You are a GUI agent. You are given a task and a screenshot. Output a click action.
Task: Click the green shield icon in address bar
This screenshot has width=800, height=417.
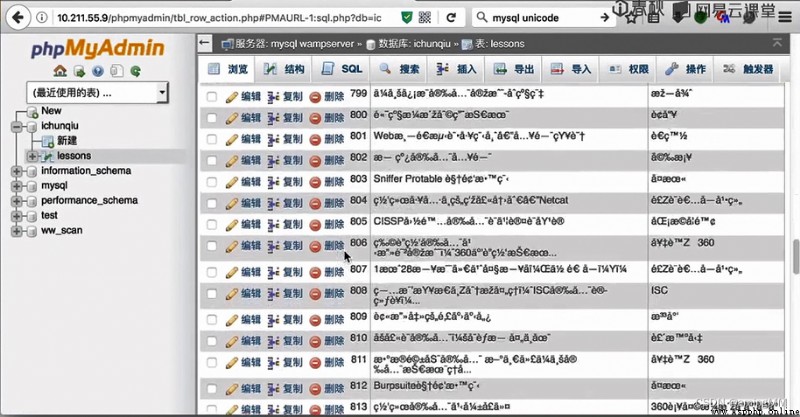(x=407, y=18)
